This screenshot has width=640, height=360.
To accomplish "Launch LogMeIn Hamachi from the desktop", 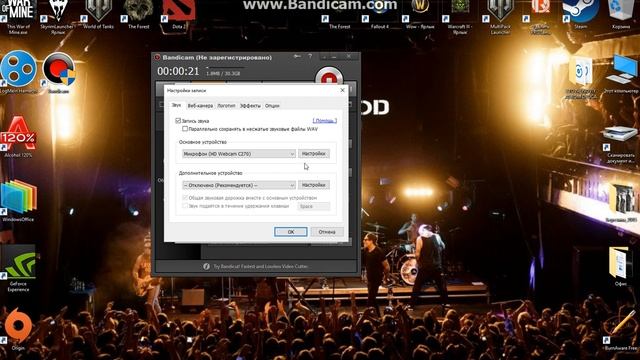I will (18, 72).
